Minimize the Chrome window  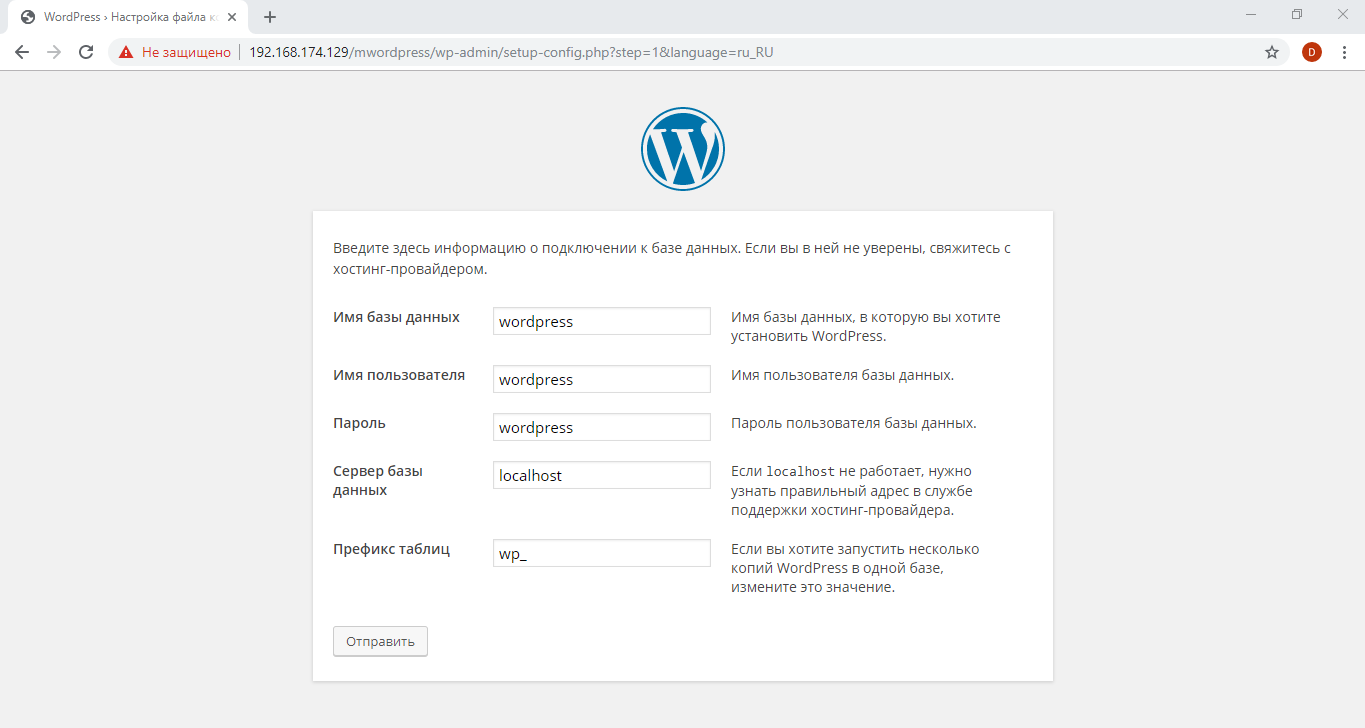(1251, 14)
